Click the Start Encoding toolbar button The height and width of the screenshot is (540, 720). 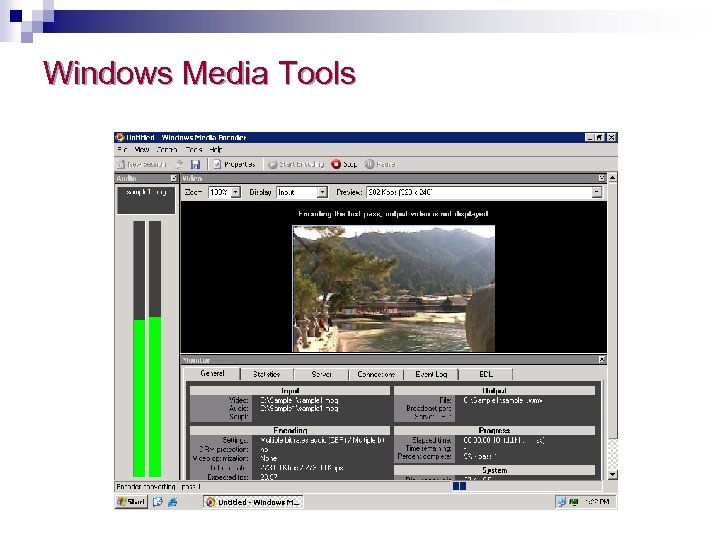[x=296, y=164]
